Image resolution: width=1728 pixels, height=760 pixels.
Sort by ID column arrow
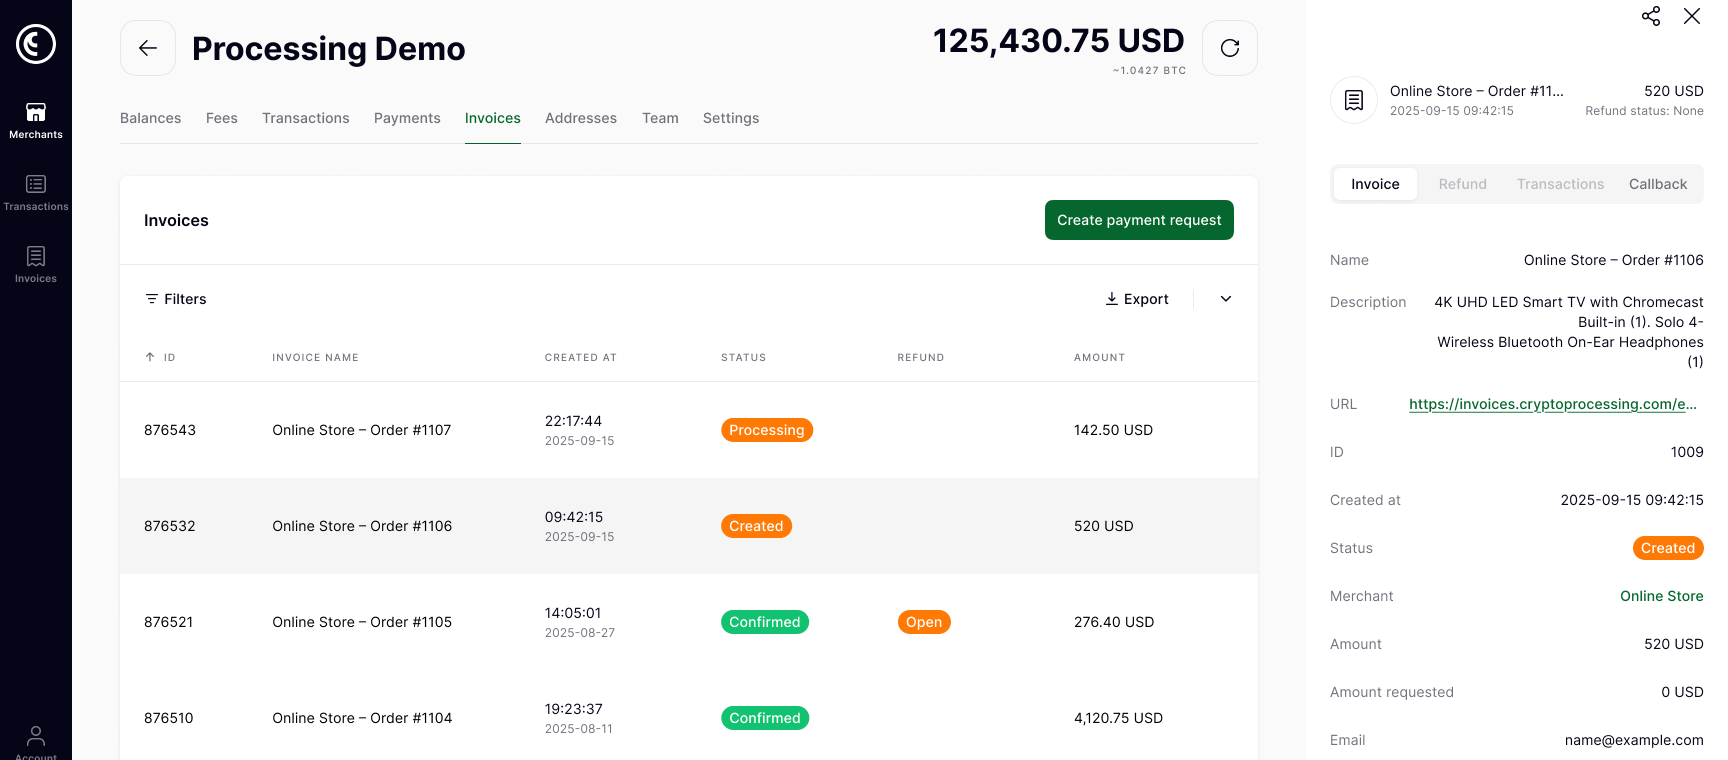click(x=150, y=357)
